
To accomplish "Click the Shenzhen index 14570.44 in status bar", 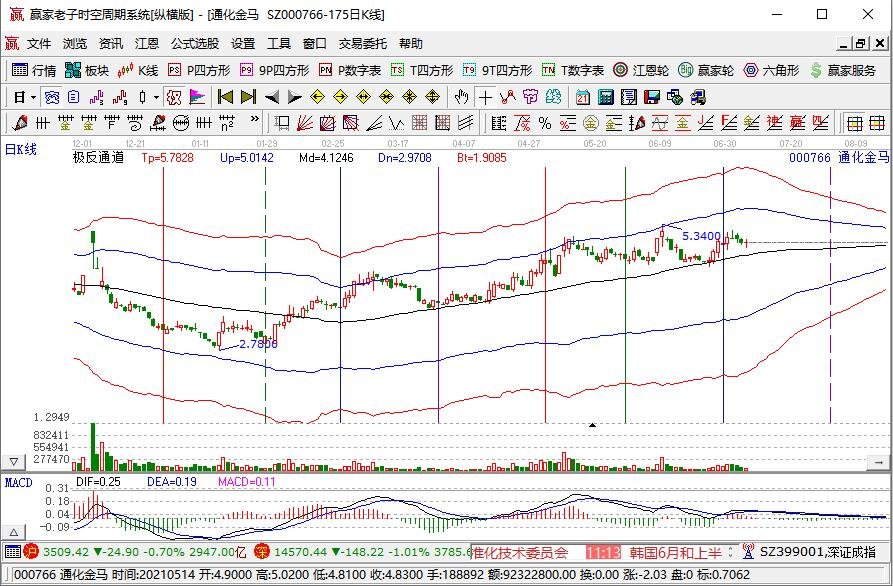I will point(301,552).
